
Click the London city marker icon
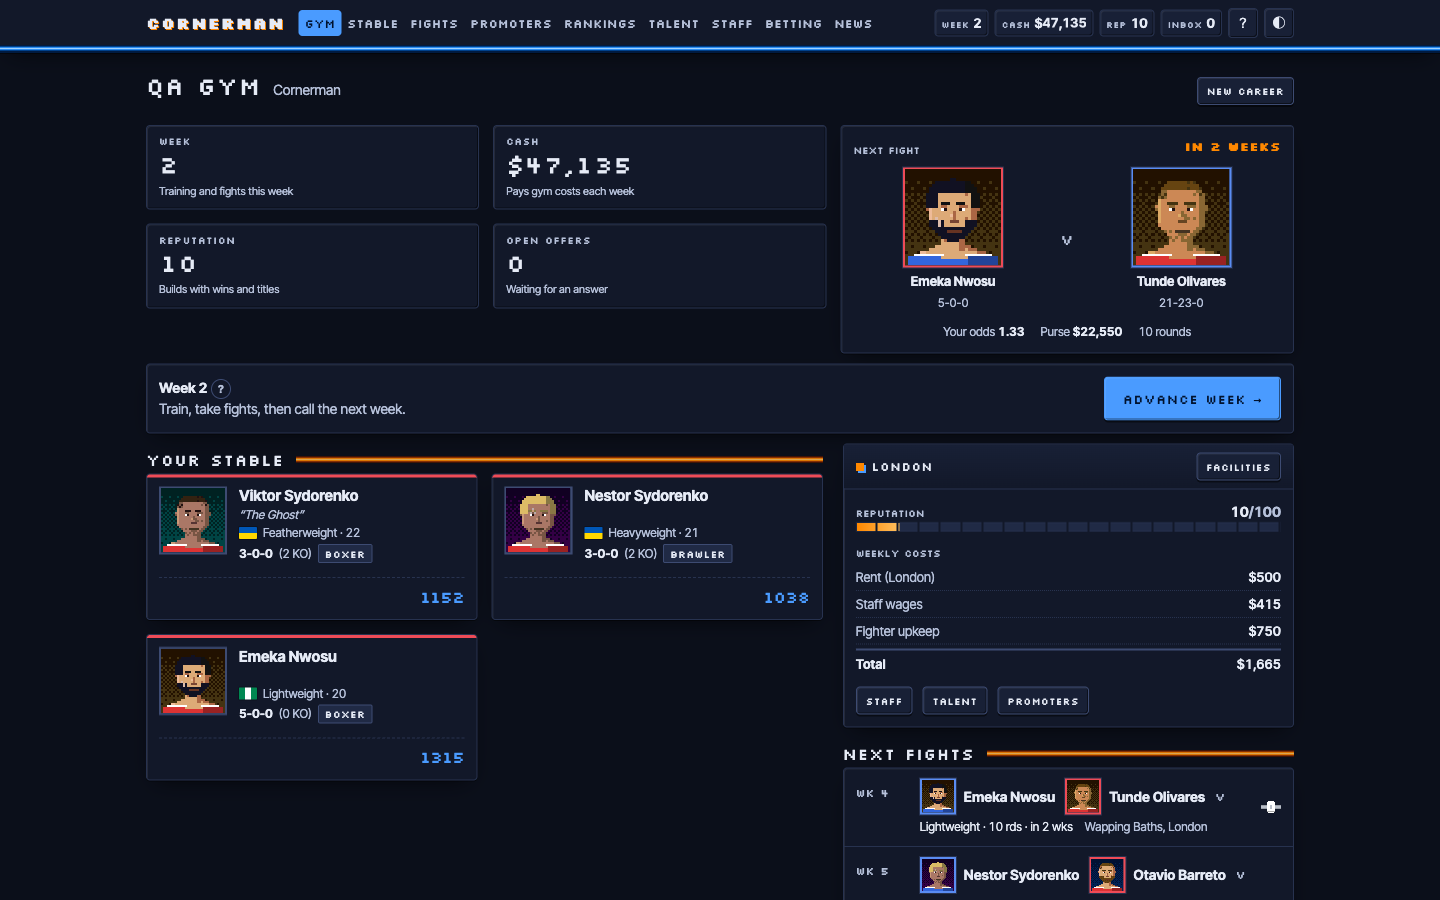point(861,467)
